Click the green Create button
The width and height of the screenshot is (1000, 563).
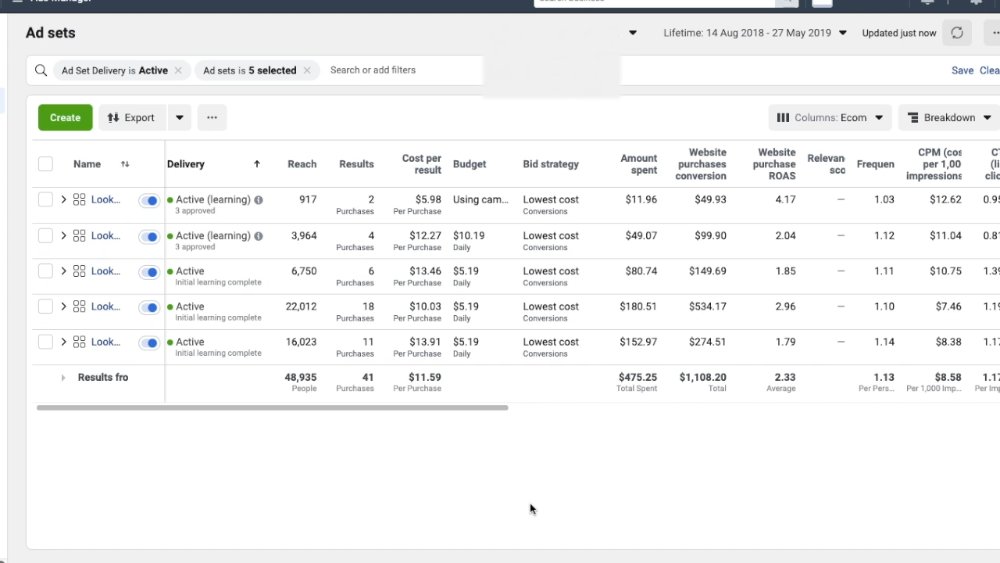point(65,117)
